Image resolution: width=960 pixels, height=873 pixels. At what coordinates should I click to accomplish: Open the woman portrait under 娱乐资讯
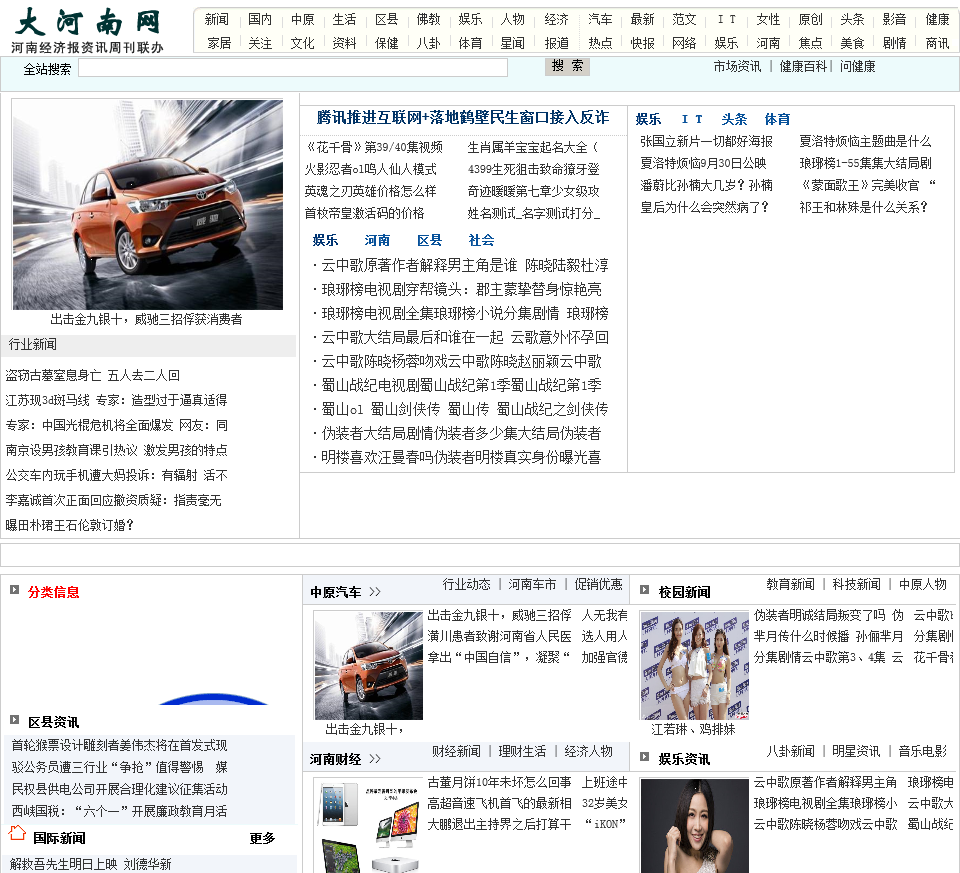[694, 825]
